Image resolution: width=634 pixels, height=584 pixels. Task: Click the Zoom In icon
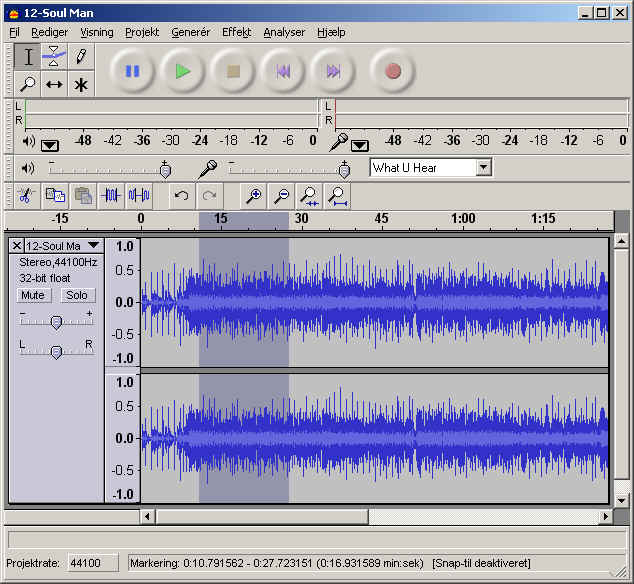click(x=254, y=195)
